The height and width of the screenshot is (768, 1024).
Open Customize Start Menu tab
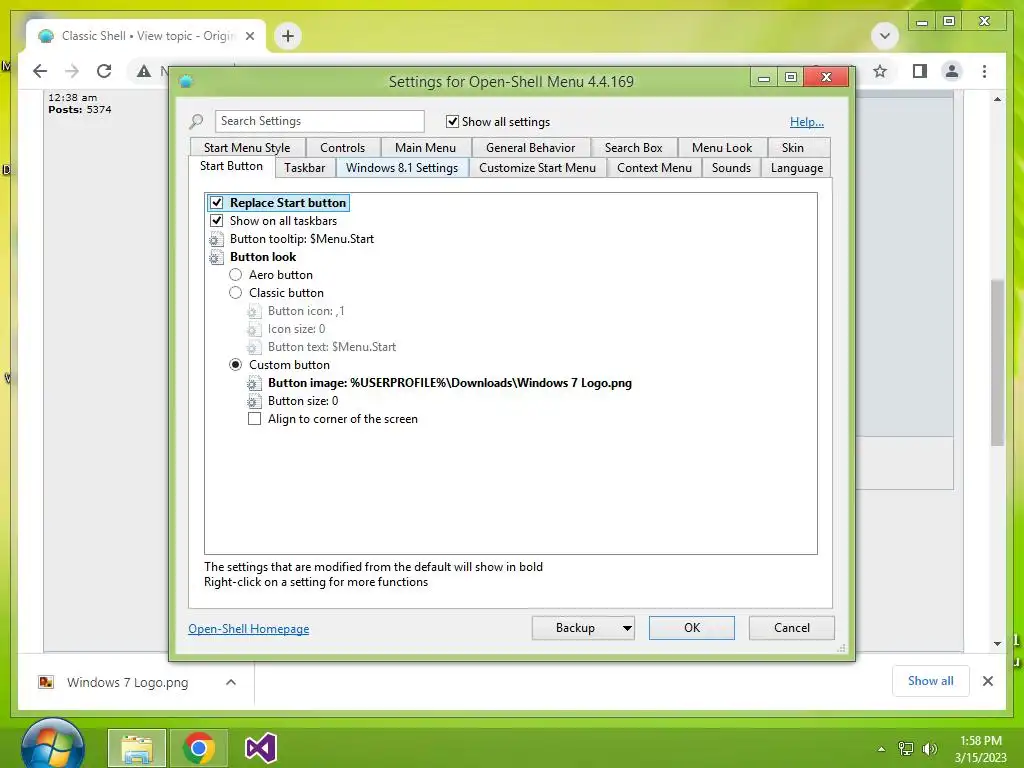537,168
